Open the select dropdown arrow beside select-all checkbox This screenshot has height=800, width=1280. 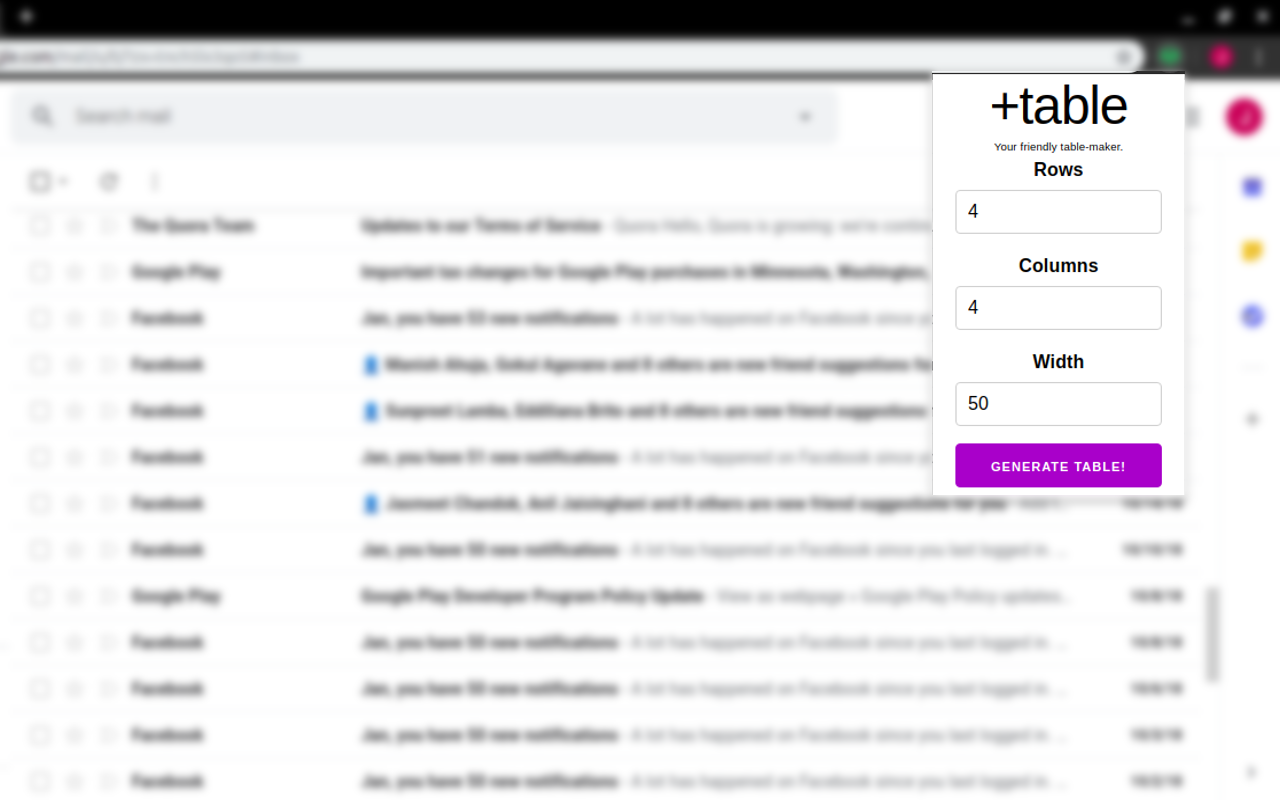(63, 182)
